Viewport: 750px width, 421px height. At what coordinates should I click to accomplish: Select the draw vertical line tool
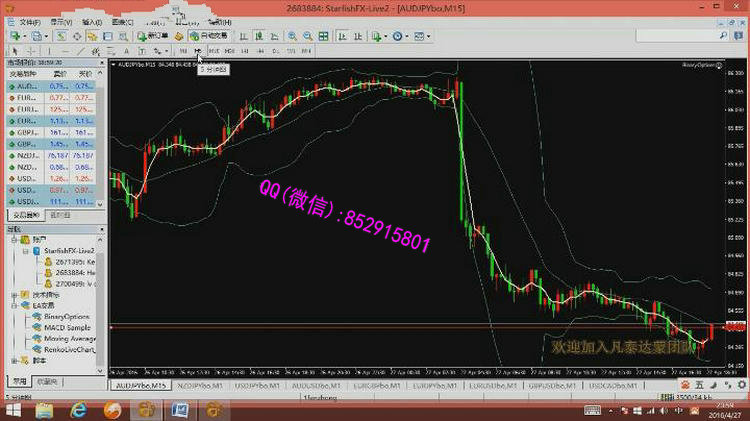tap(49, 50)
